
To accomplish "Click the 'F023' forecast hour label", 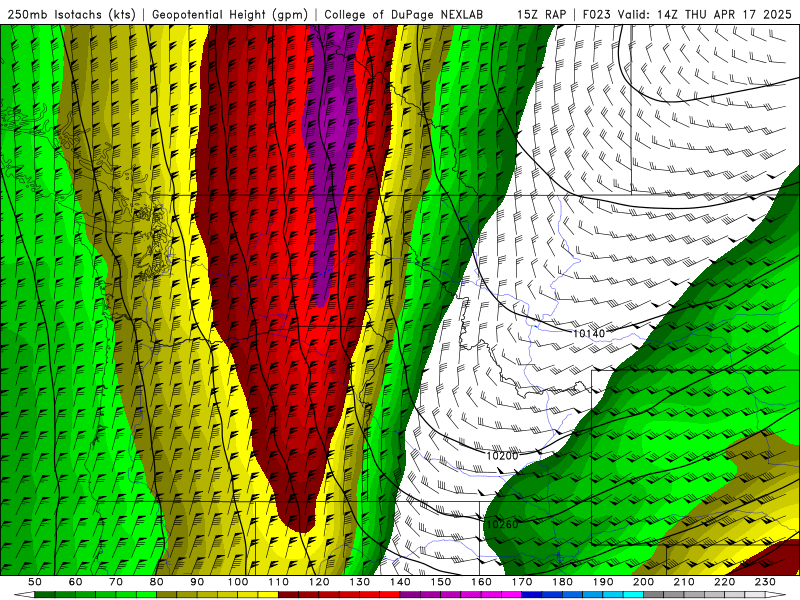I will click(596, 14).
